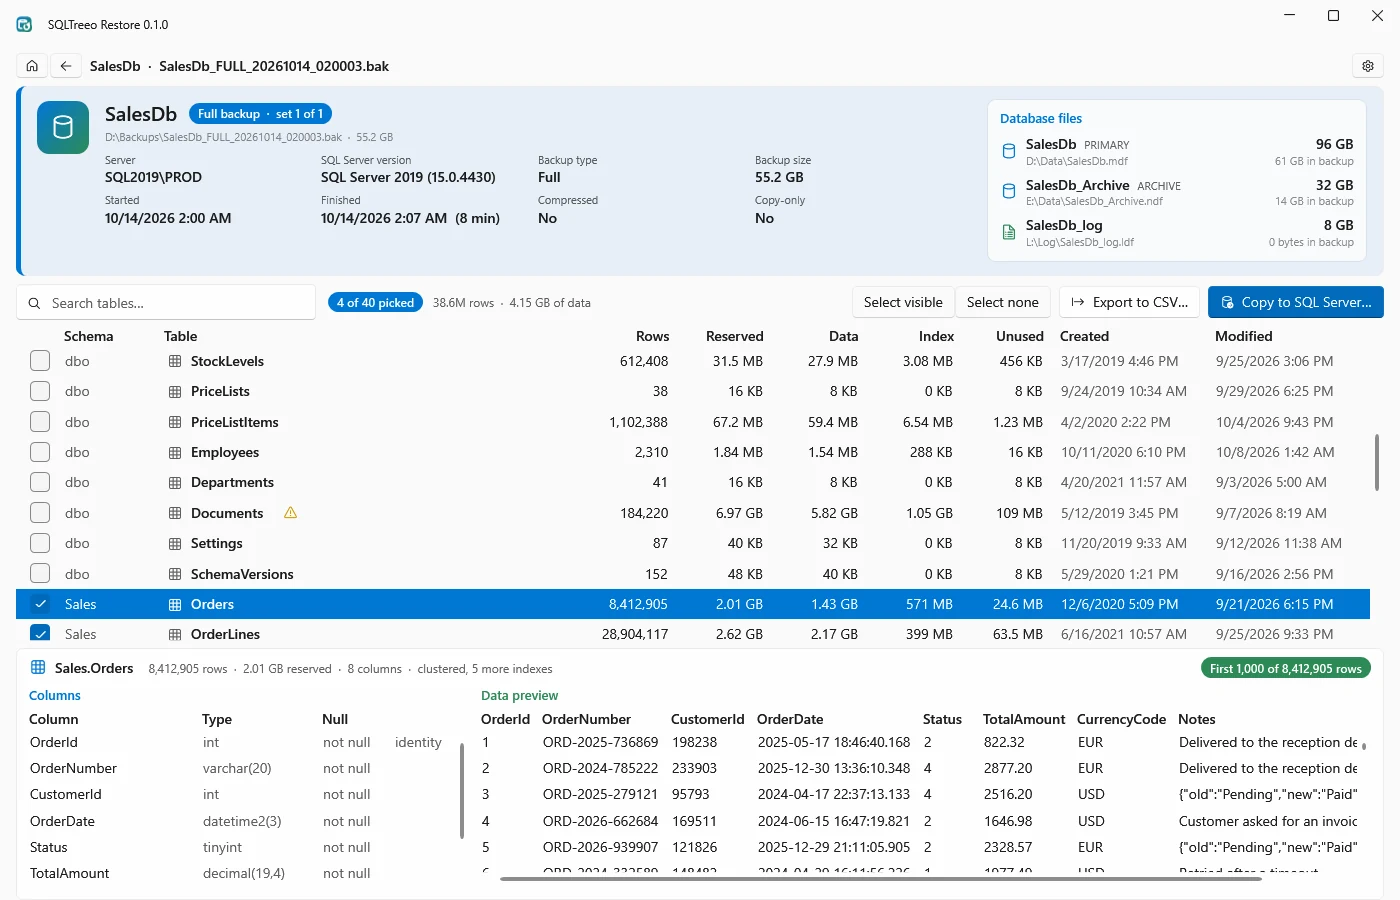1400x900 pixels.
Task: Sort by the Modified column header
Action: (x=1243, y=336)
